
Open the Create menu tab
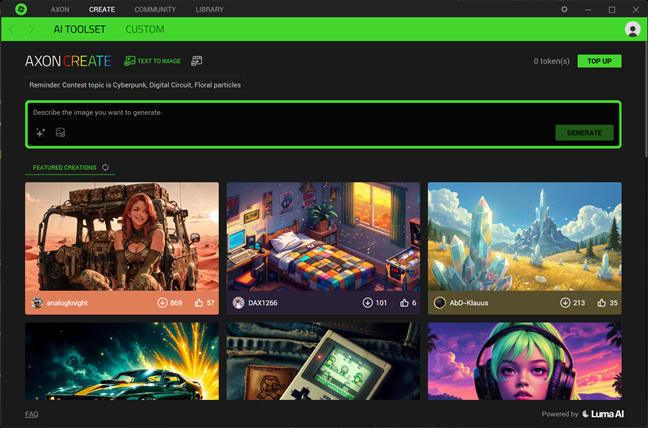tap(102, 9)
